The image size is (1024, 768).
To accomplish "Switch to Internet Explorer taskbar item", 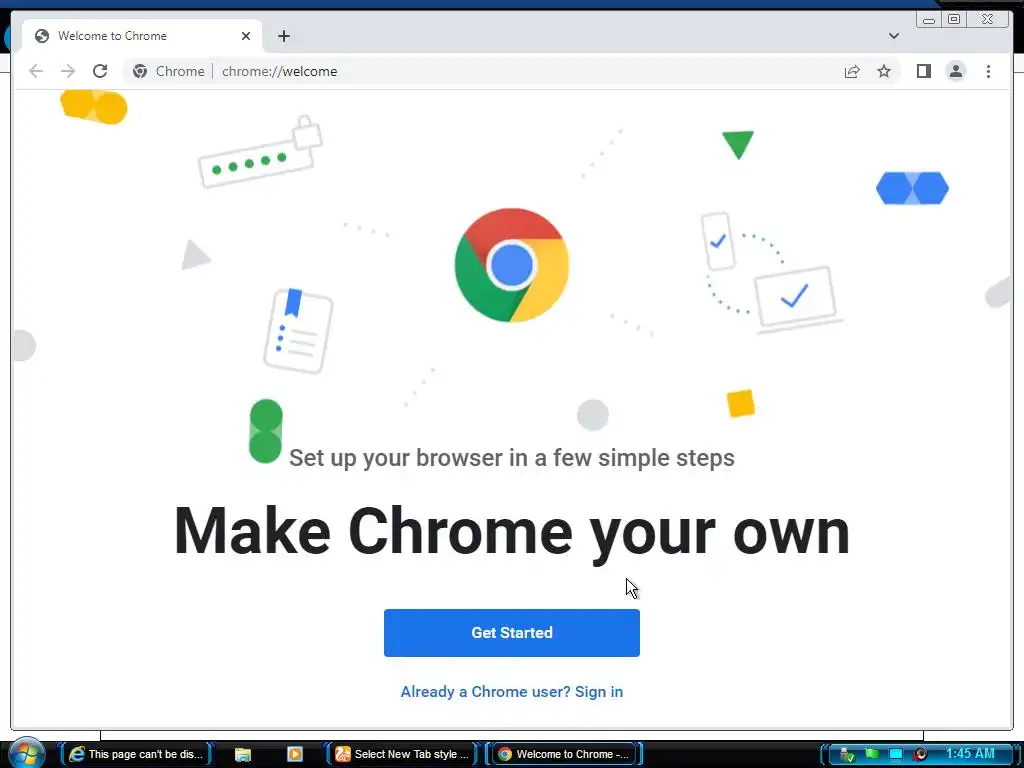I will pyautogui.click(x=136, y=754).
